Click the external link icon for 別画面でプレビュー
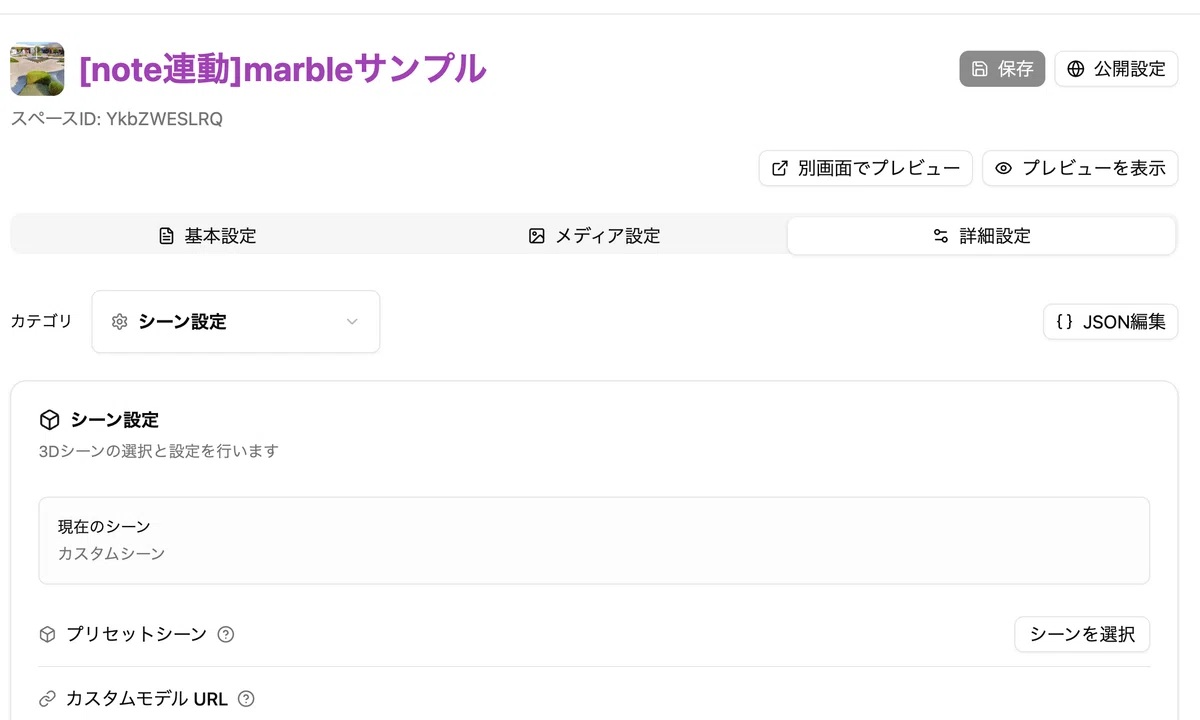The image size is (1200, 720). pos(779,168)
